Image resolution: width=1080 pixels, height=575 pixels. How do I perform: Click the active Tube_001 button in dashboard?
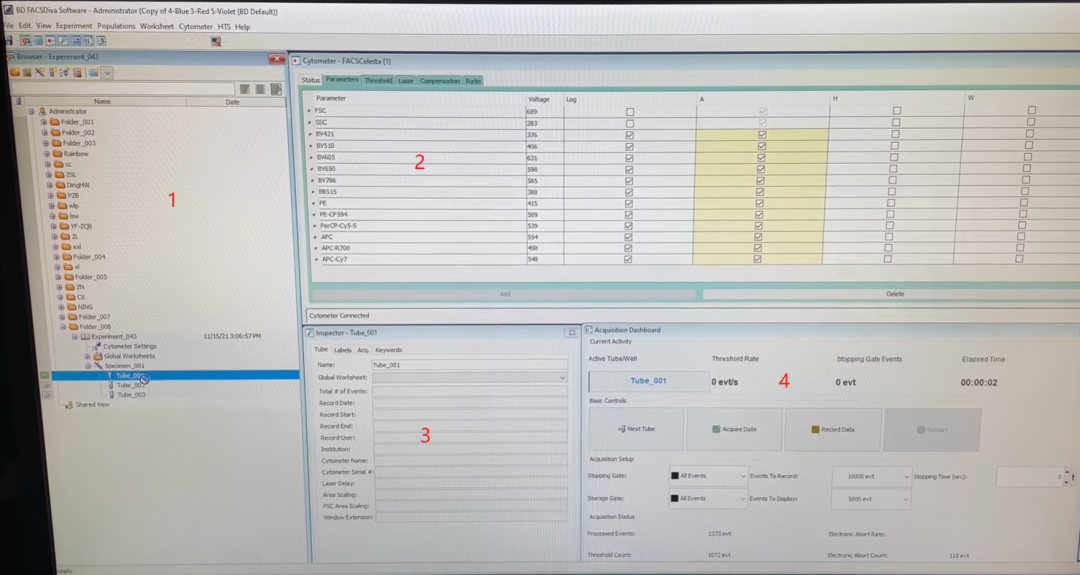click(x=648, y=381)
